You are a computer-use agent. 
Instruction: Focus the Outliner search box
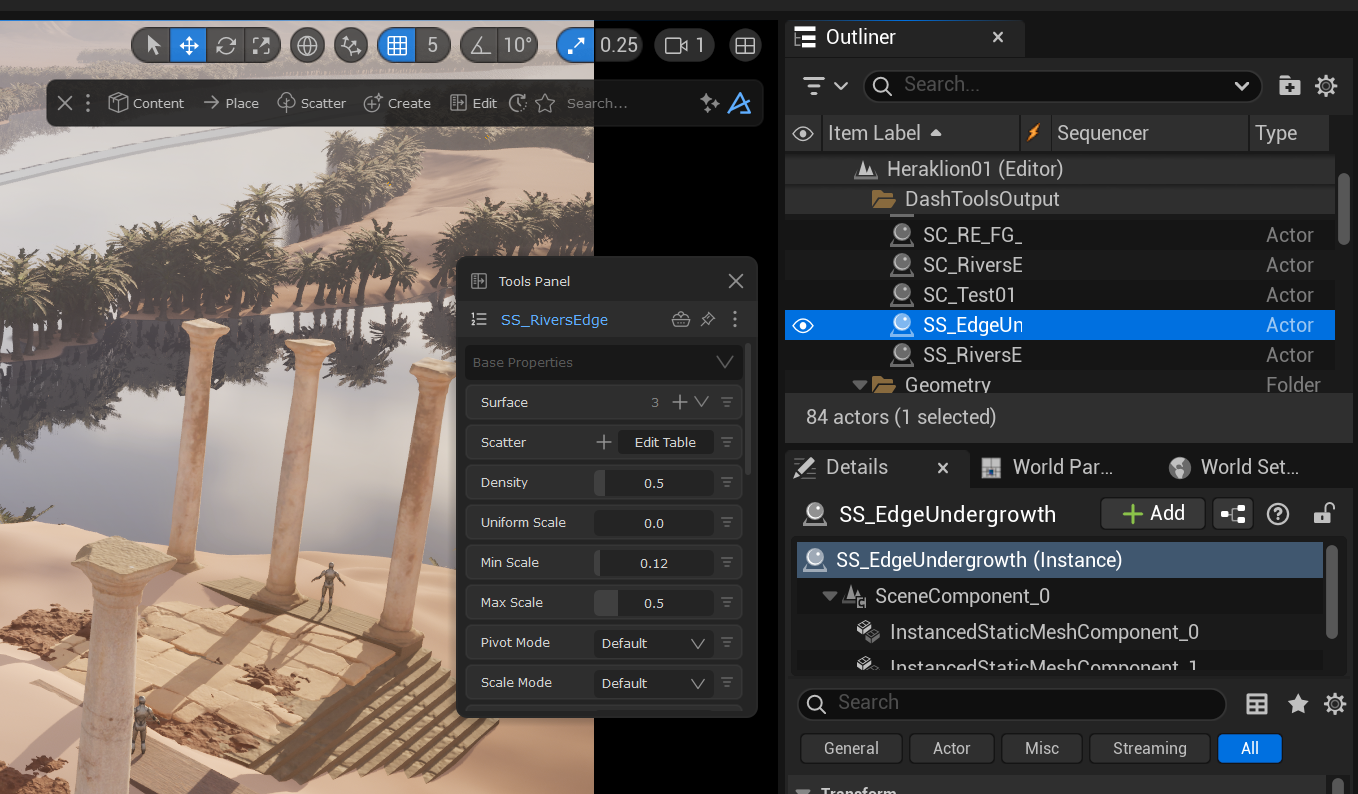[x=1062, y=85]
